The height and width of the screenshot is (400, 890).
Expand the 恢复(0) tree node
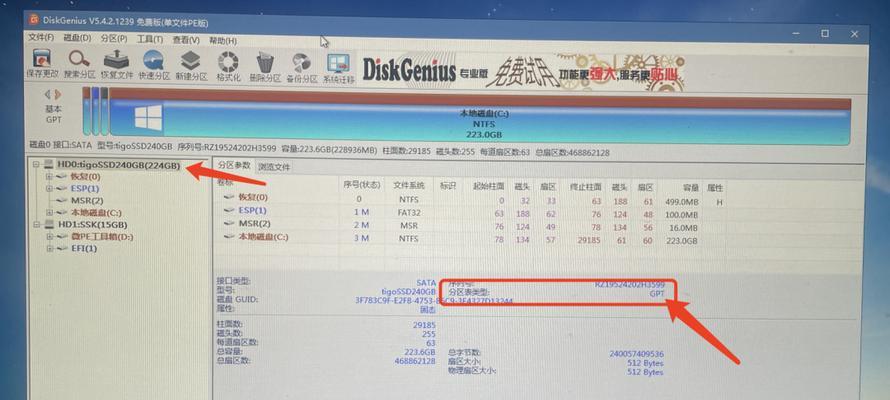49,176
